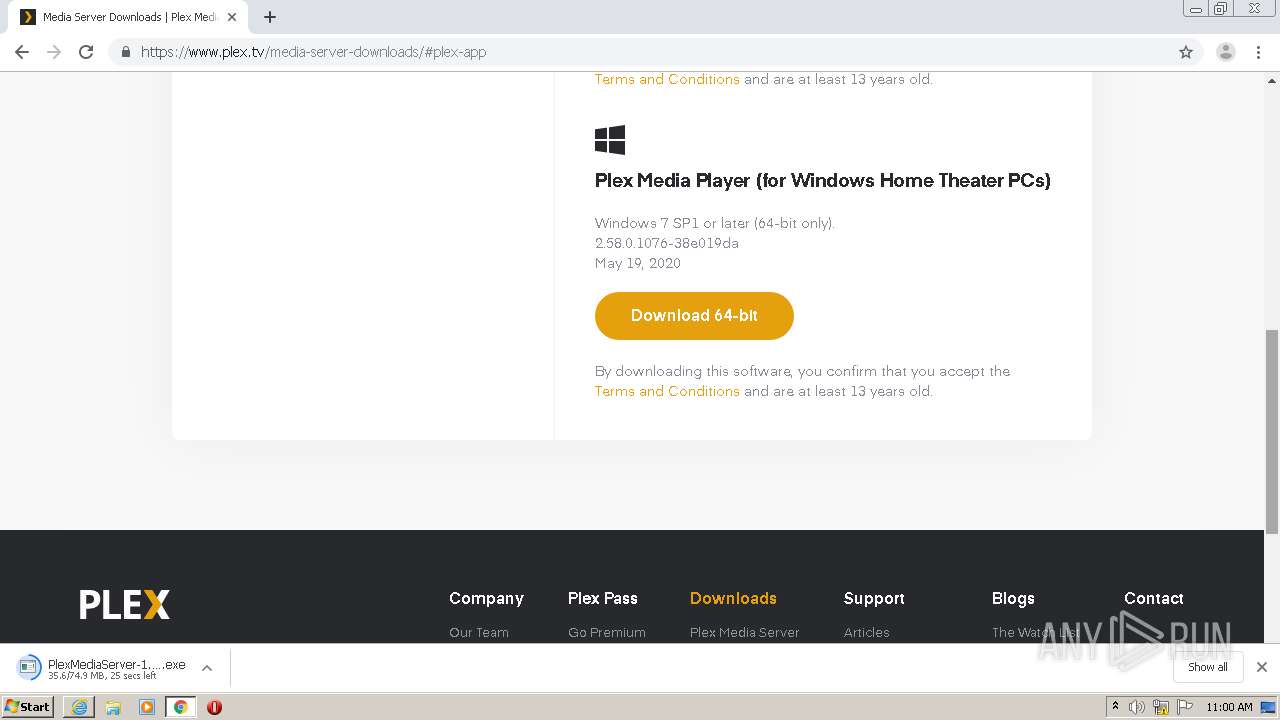
Task: Open the Articles footer link
Action: (x=867, y=632)
